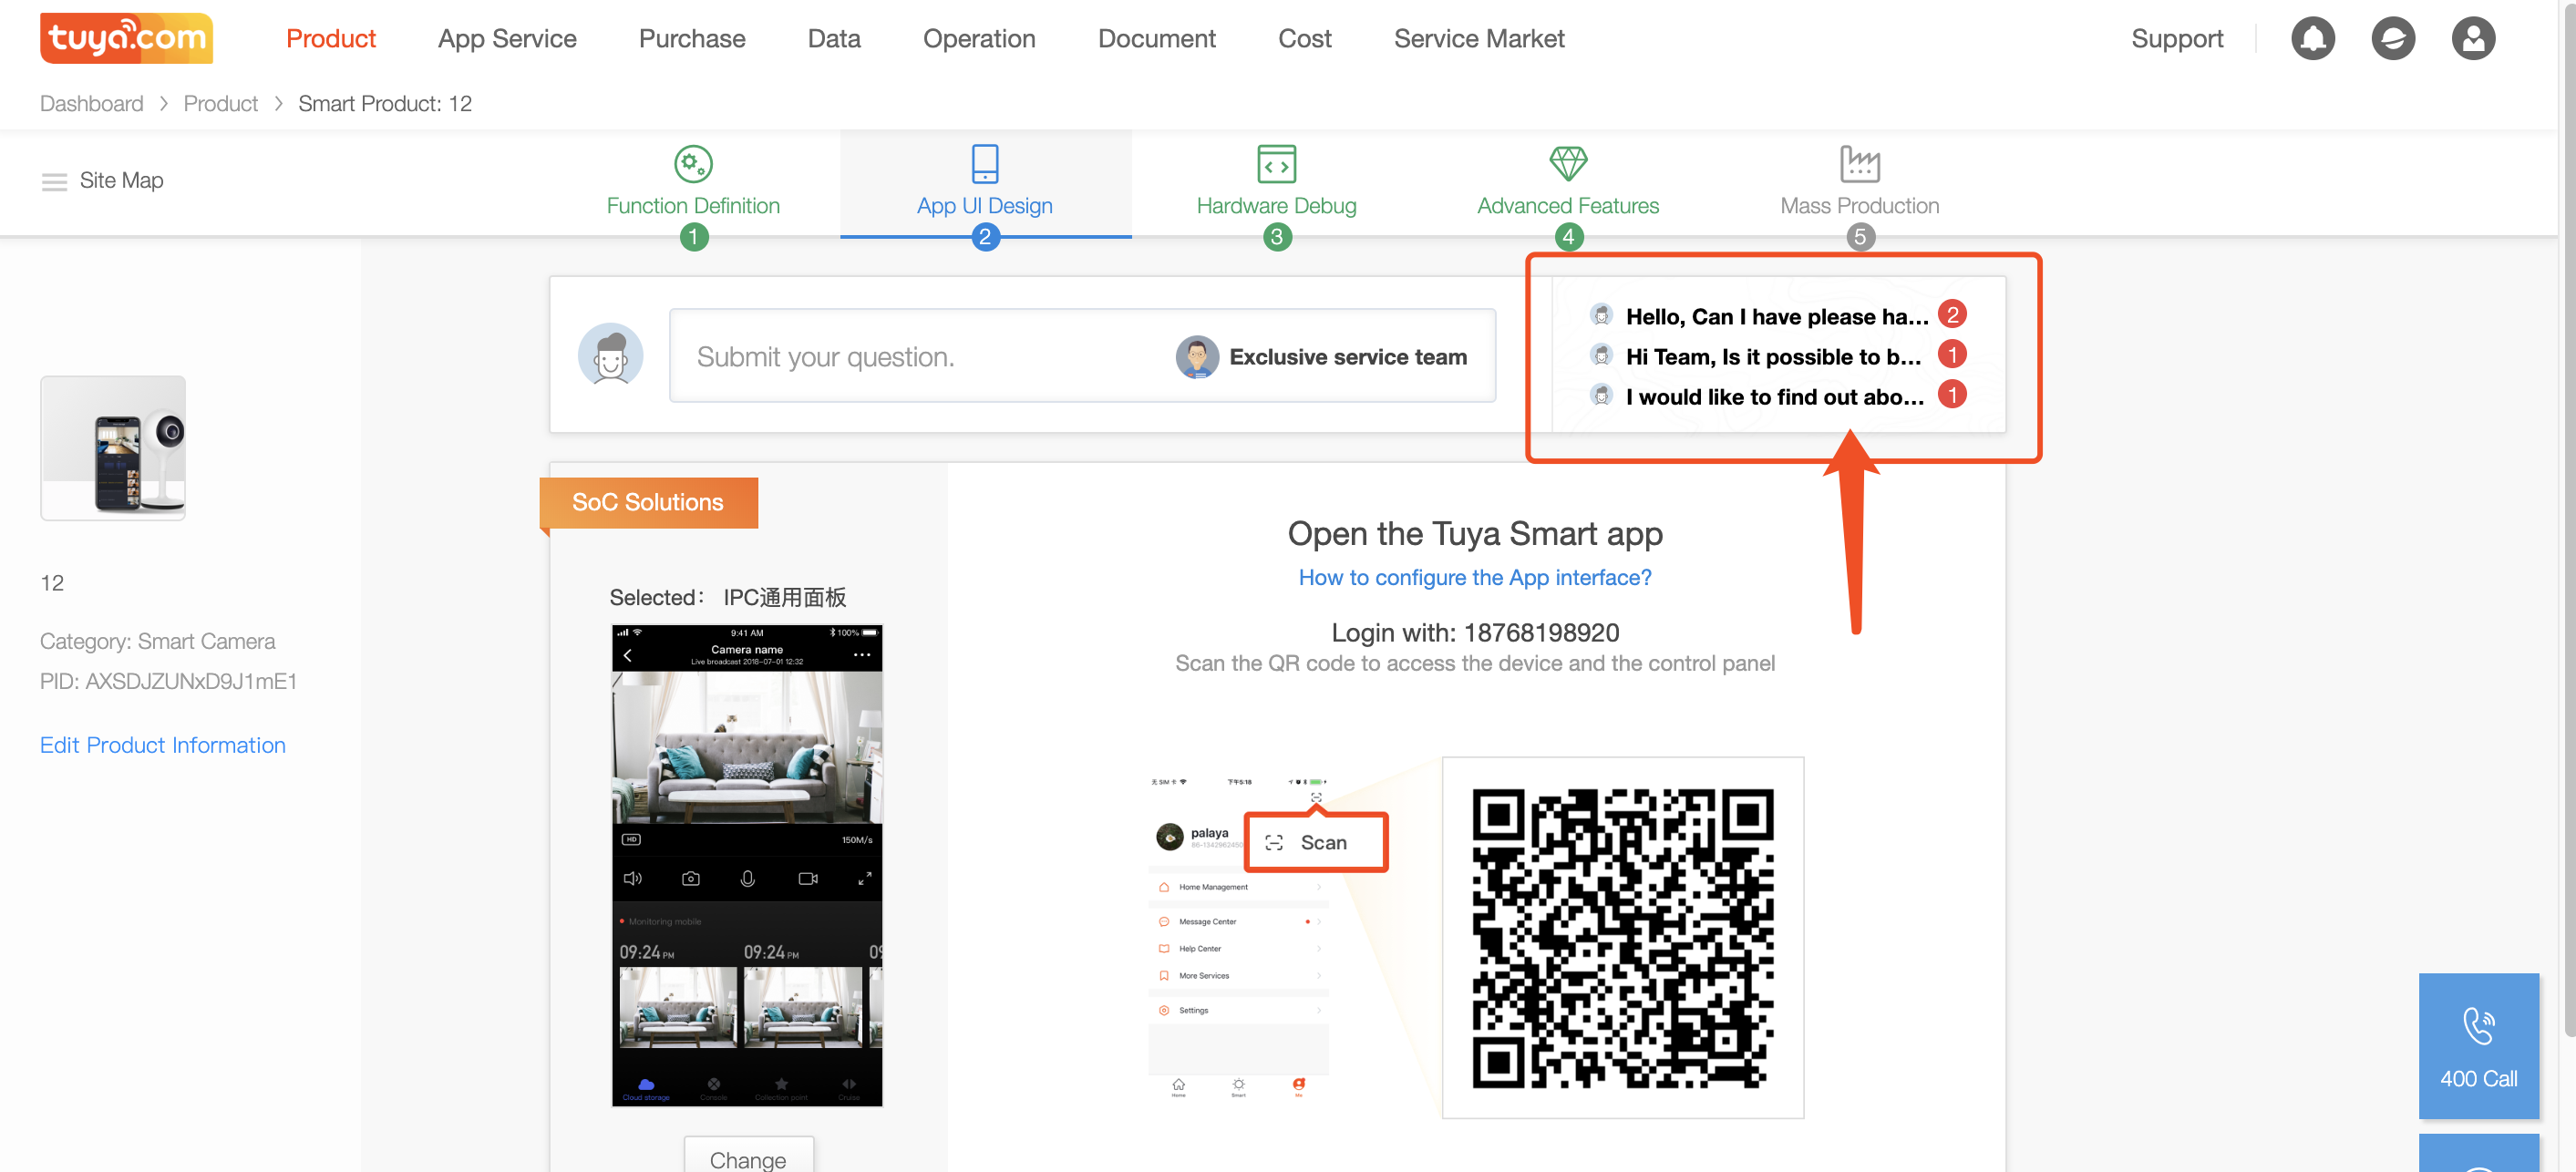
Task: Open the Operation menu
Action: point(979,38)
